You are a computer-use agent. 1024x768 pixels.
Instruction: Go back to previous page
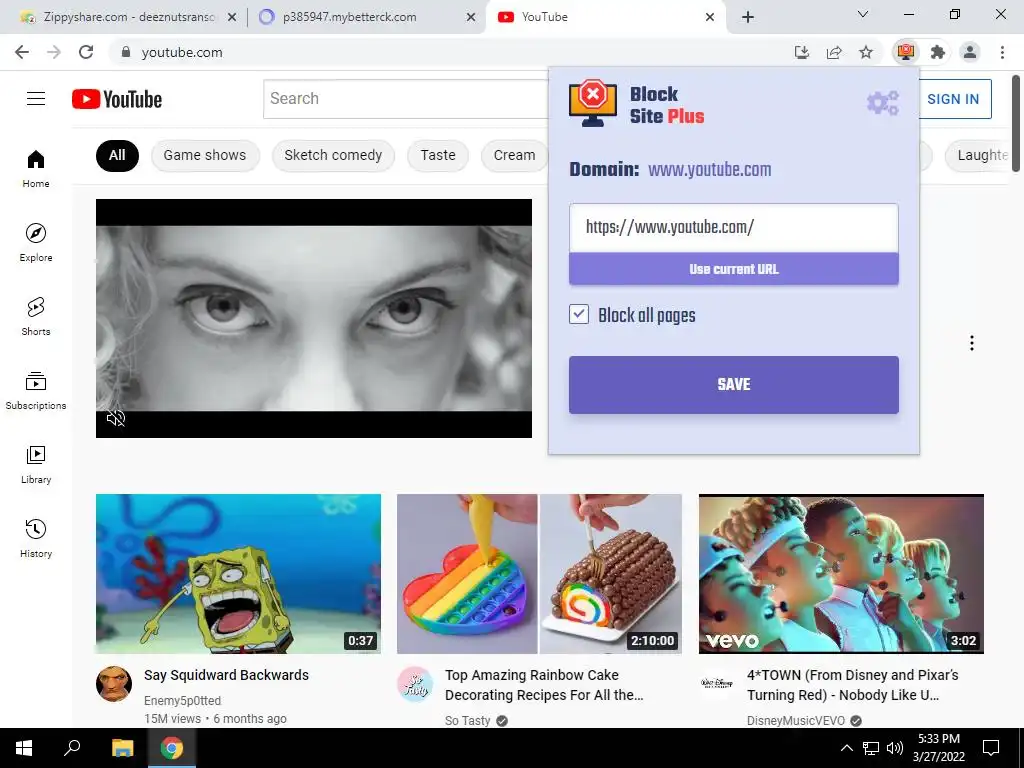coord(22,52)
